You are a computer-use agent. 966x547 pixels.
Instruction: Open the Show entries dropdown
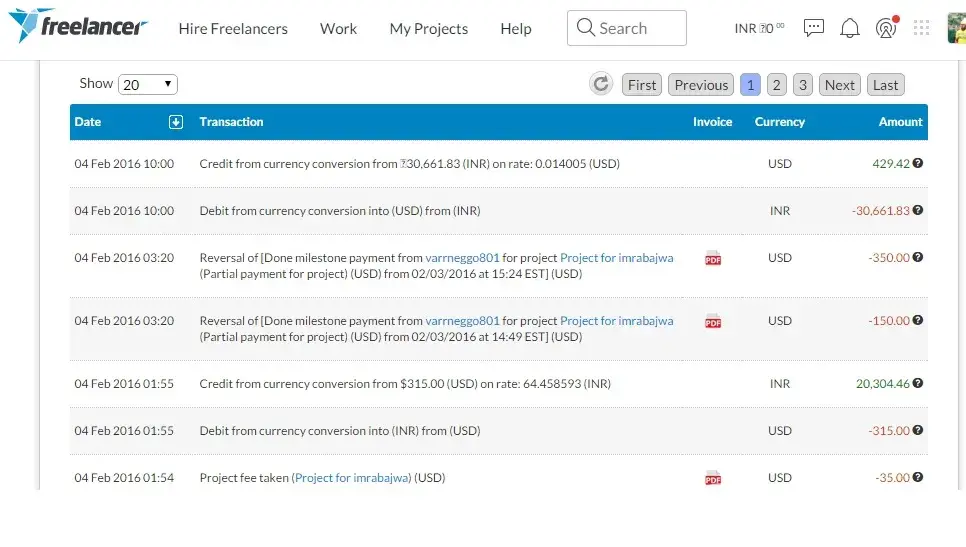pyautogui.click(x=147, y=85)
